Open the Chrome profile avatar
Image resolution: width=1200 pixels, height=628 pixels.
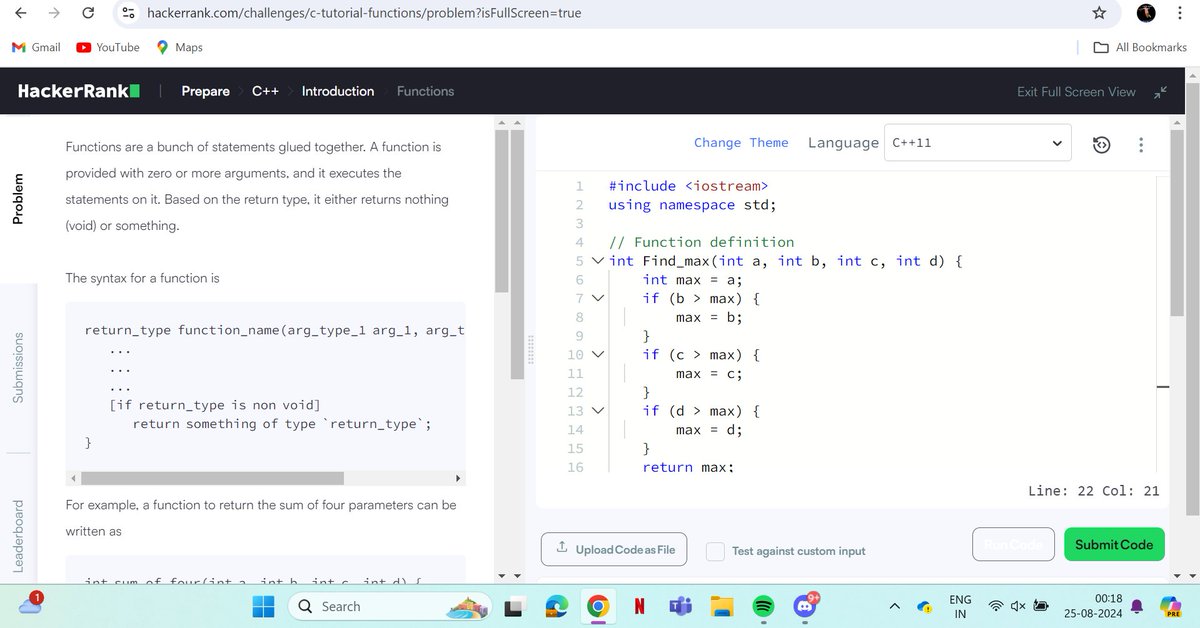[x=1146, y=13]
